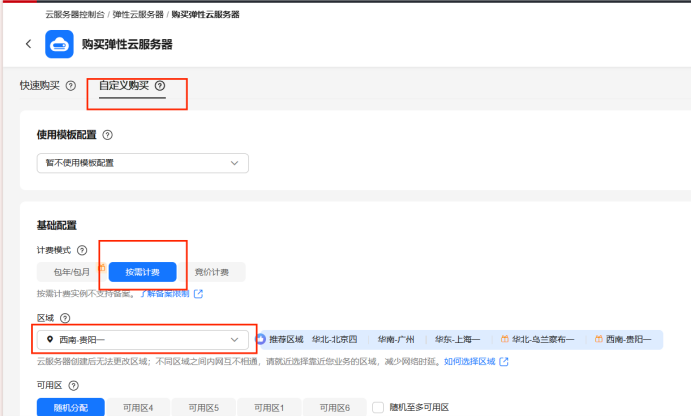The height and width of the screenshot is (417, 692).
Task: Click external link icon after 了解备案限制
Action: [198, 294]
